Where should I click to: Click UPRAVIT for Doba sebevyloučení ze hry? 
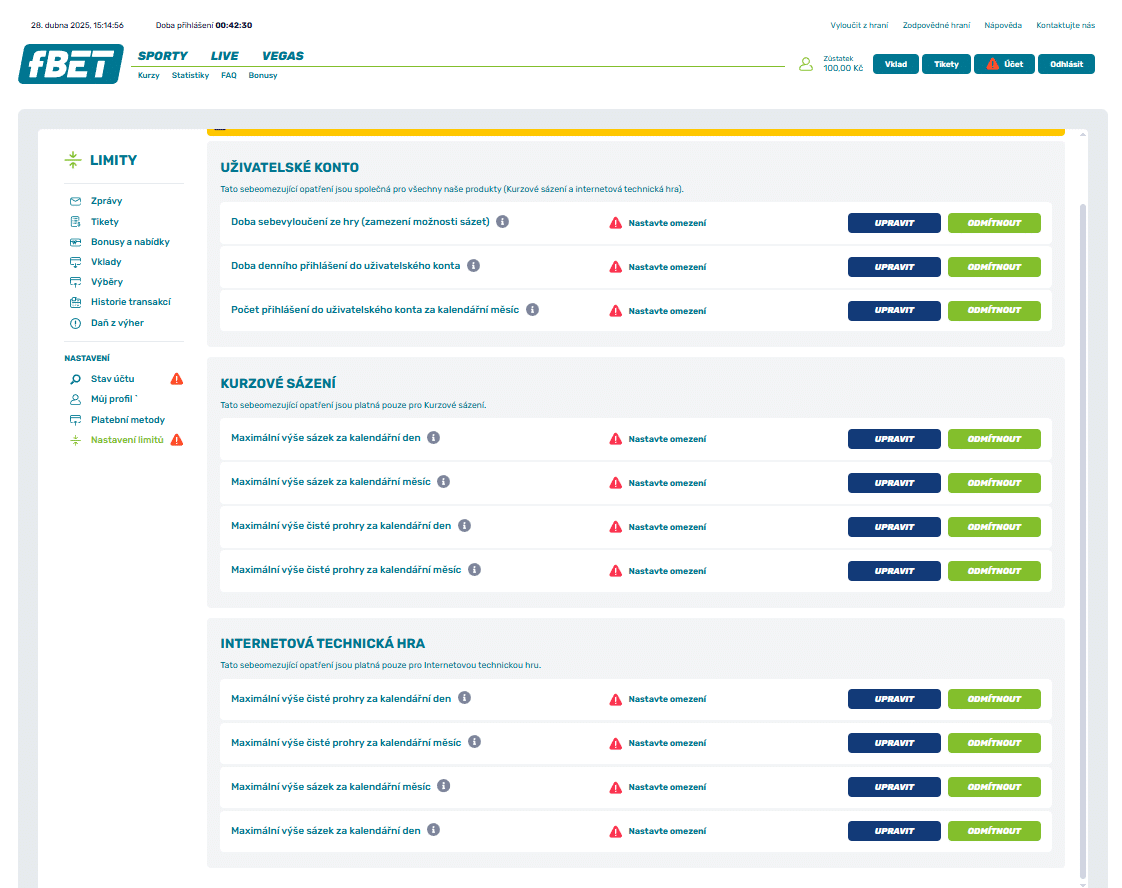[894, 223]
